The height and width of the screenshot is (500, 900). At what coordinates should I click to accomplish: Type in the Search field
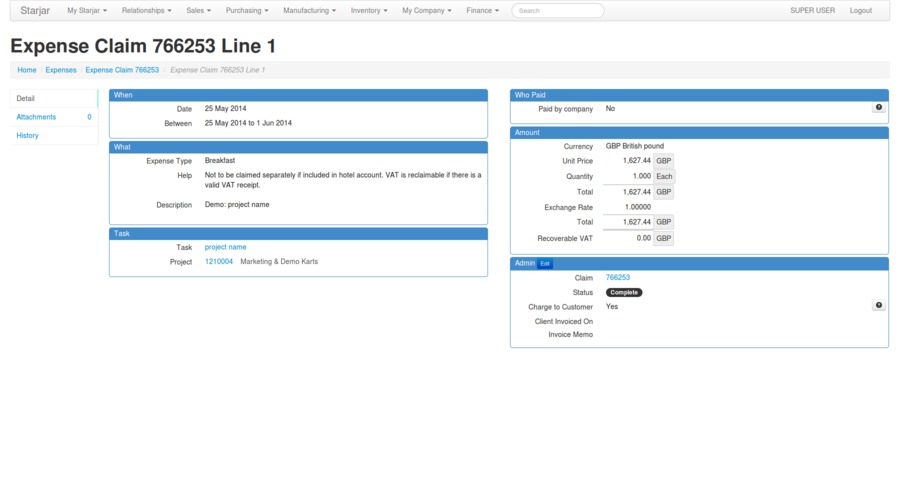(x=557, y=11)
